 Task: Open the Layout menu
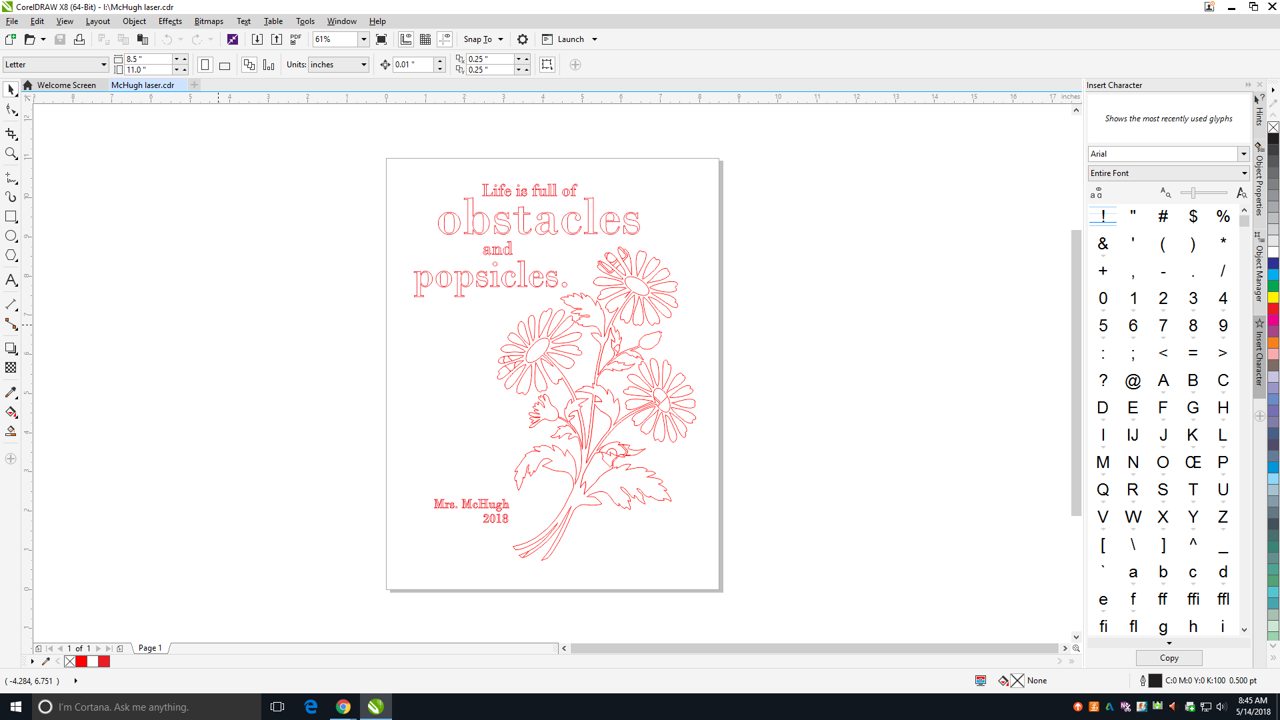click(98, 21)
